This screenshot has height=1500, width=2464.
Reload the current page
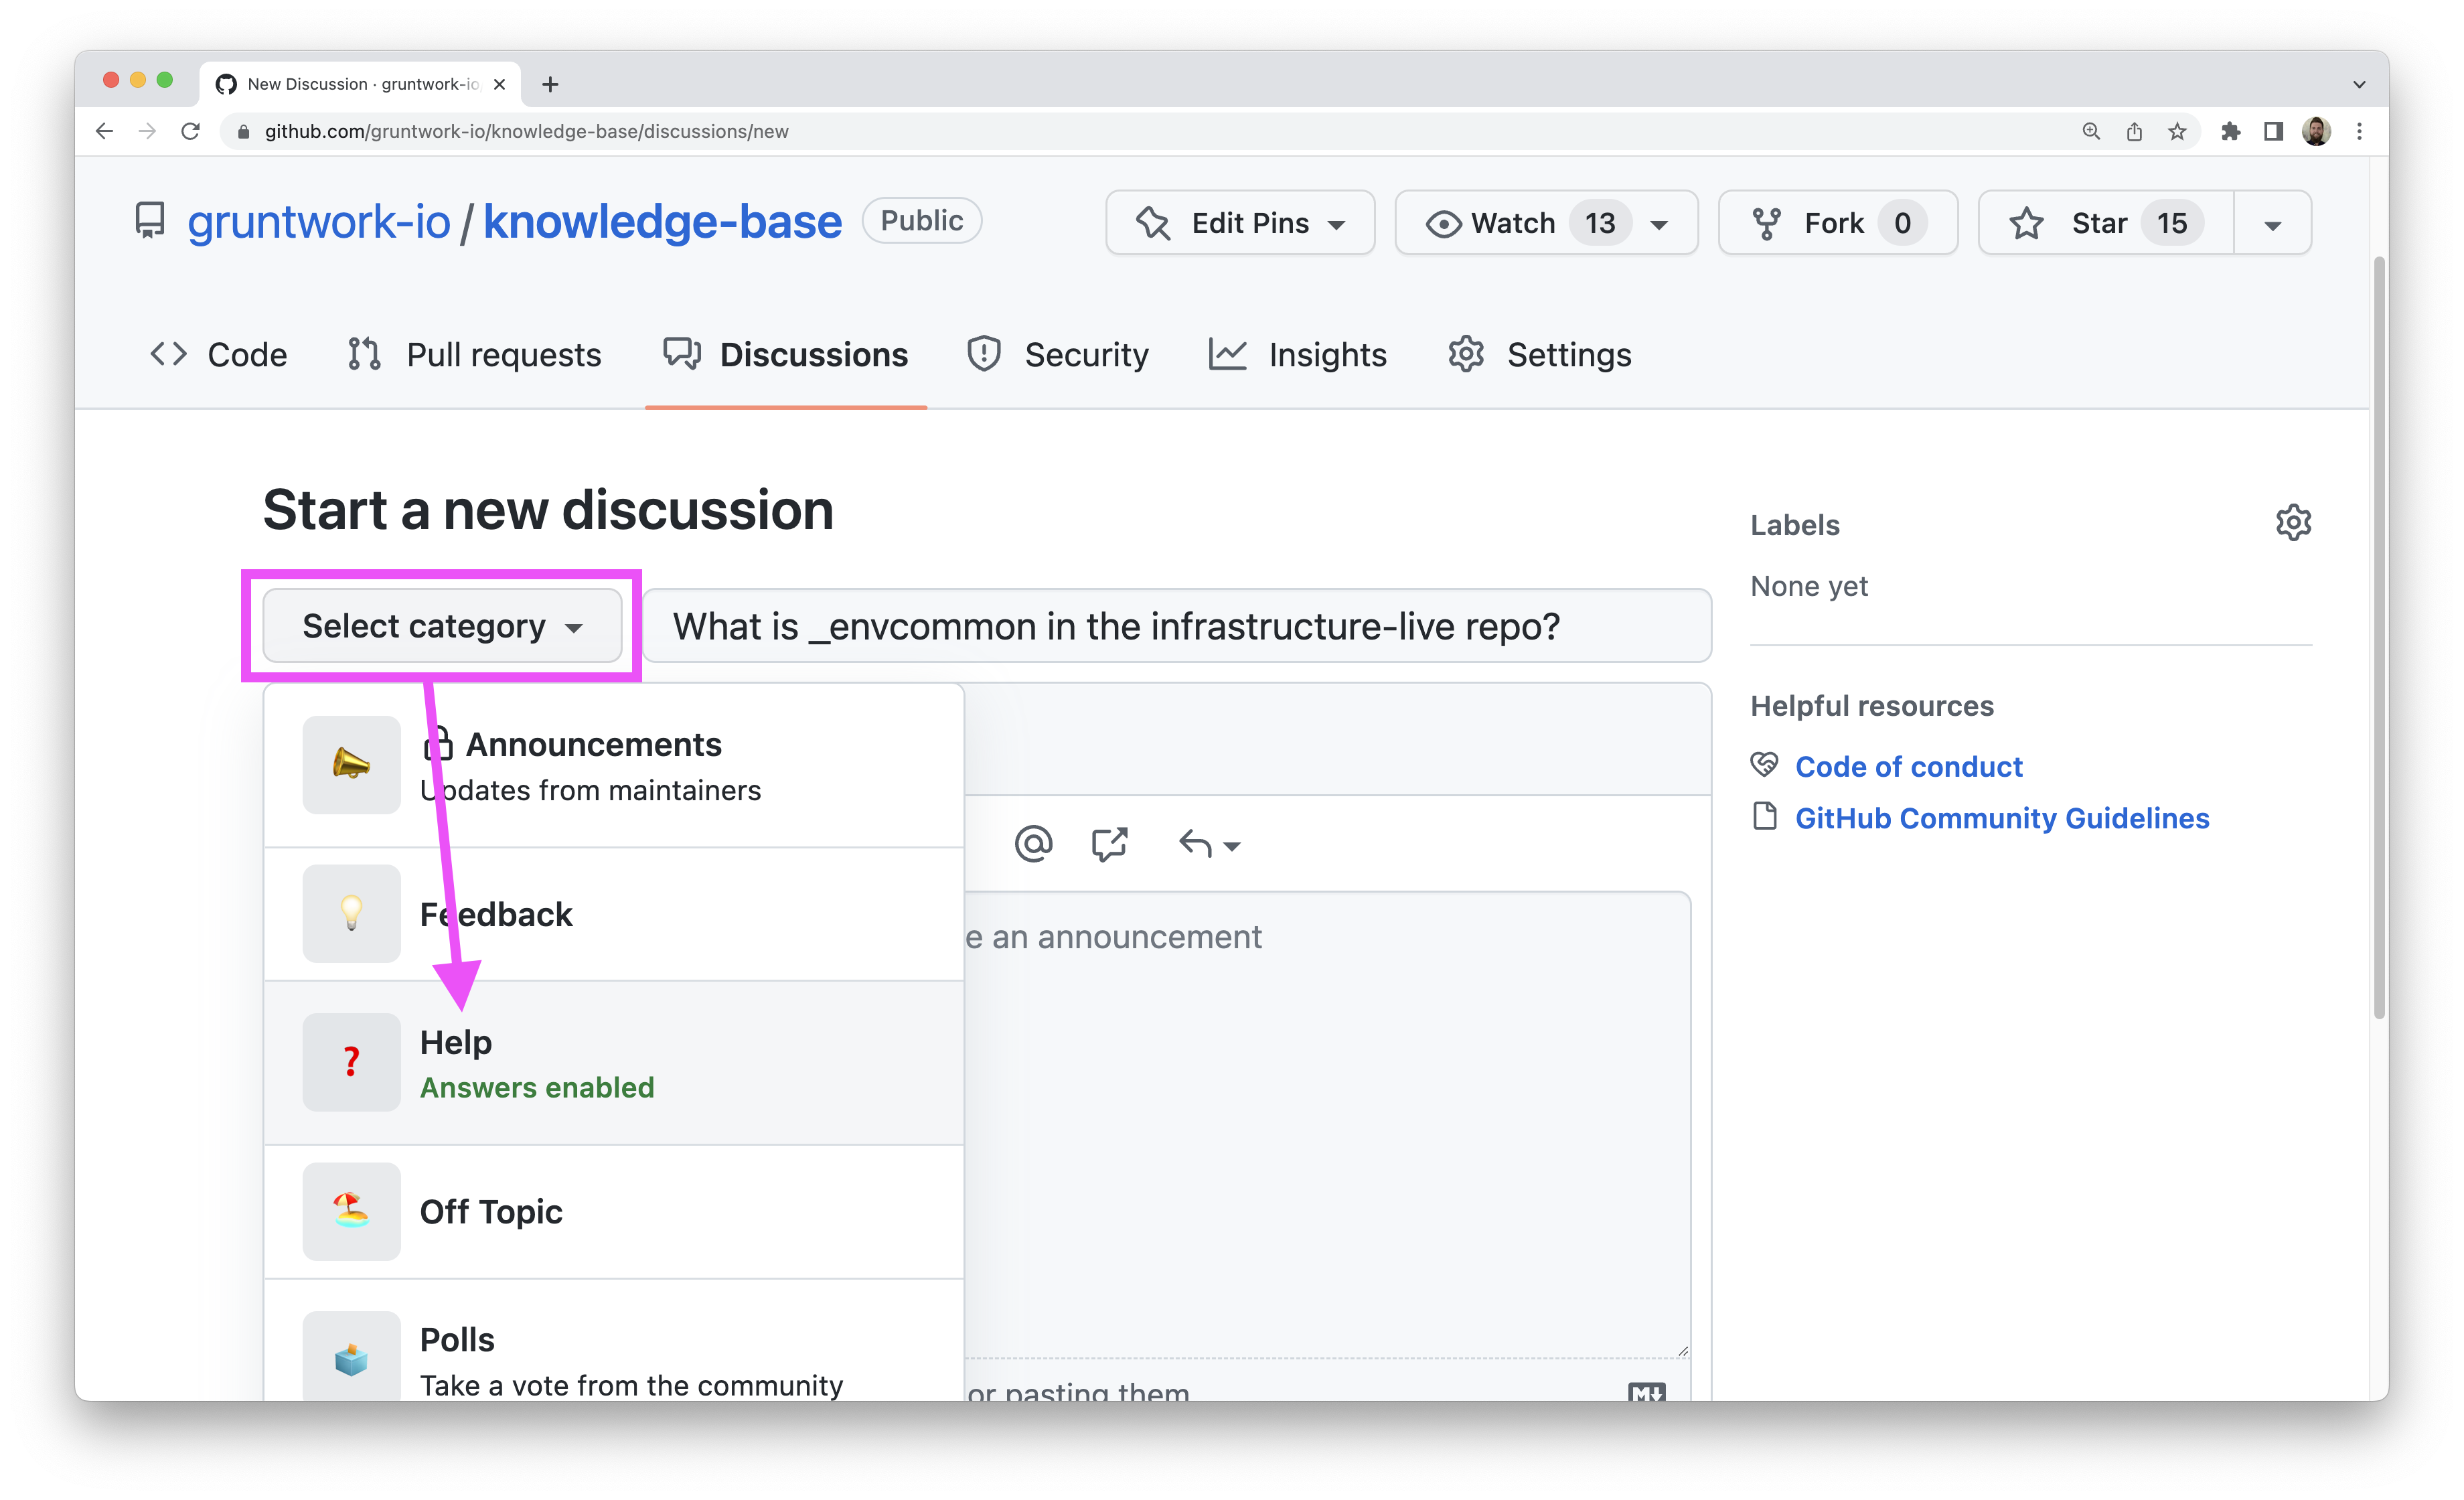click(x=191, y=131)
